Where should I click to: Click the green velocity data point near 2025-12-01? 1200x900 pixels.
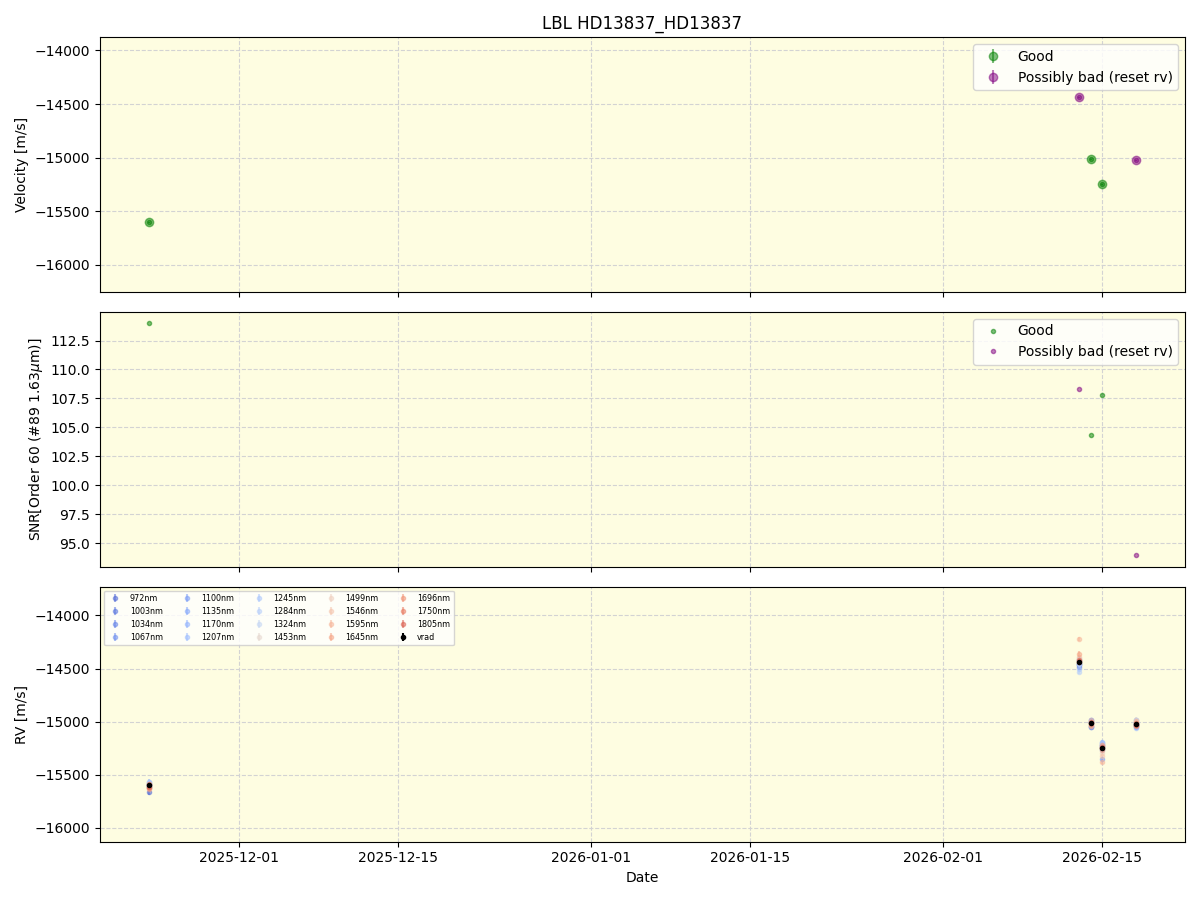tap(148, 223)
